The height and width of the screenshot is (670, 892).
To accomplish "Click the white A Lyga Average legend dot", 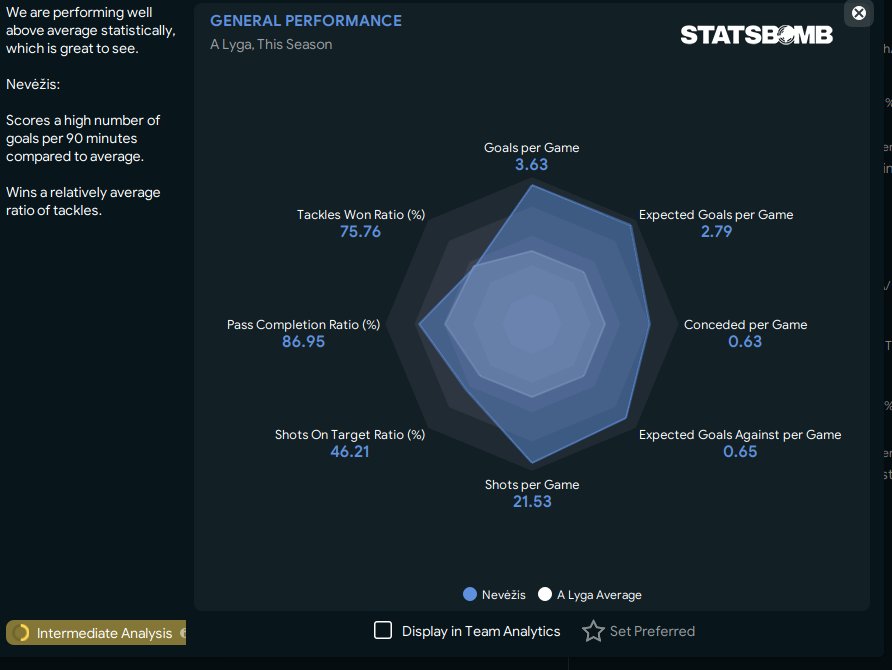I will pyautogui.click(x=545, y=594).
